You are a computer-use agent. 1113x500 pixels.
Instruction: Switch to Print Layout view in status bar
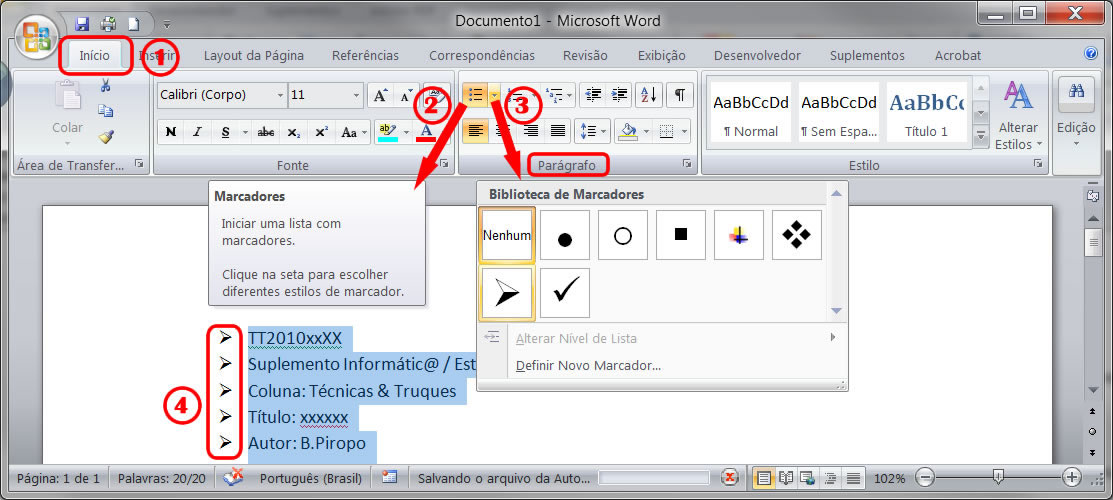(x=763, y=478)
